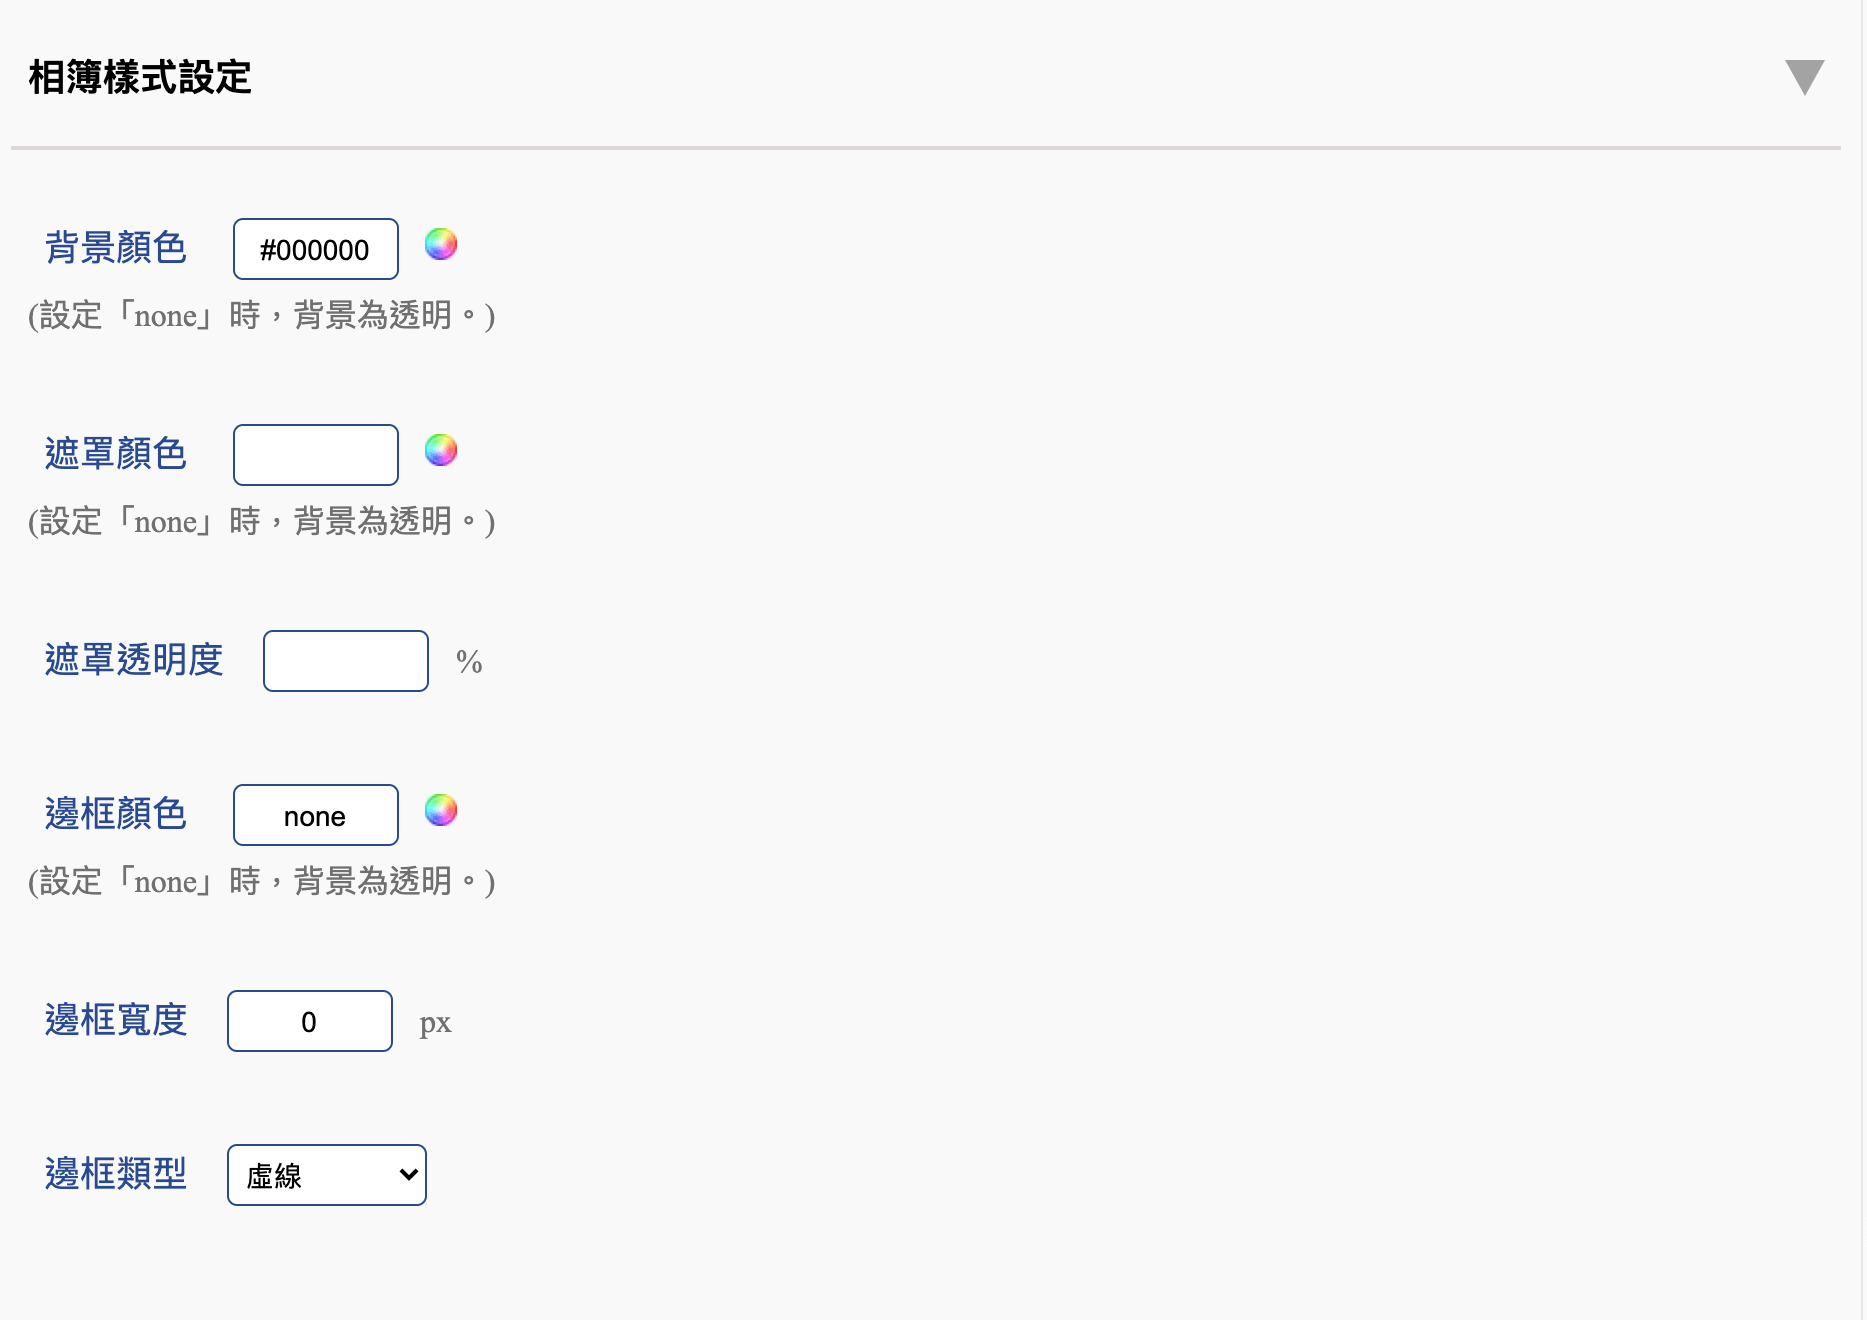The height and width of the screenshot is (1320, 1867).
Task: Click the 背景顏色 label
Action: [x=116, y=248]
